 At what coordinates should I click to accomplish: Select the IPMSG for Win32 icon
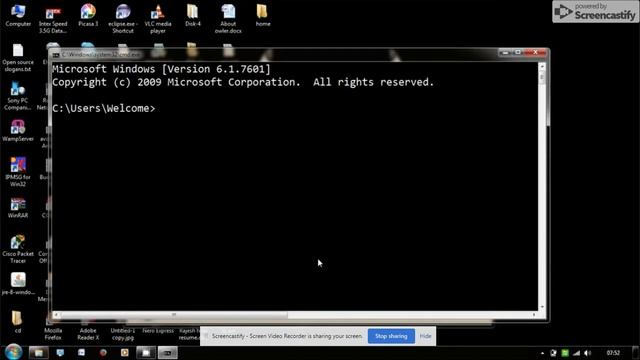pyautogui.click(x=18, y=172)
